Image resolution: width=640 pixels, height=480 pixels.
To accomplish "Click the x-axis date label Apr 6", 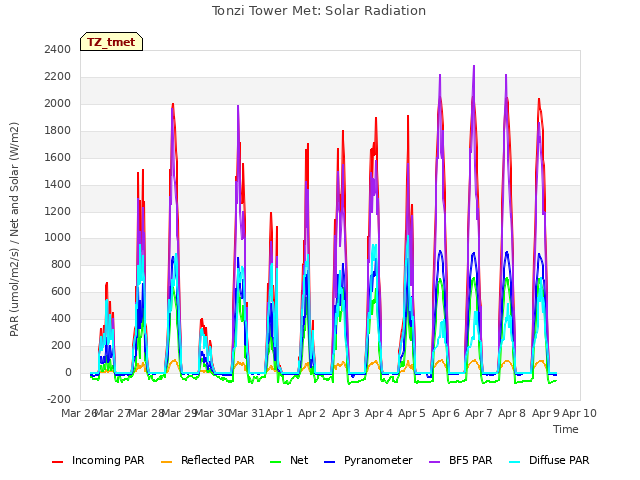I will (446, 413).
